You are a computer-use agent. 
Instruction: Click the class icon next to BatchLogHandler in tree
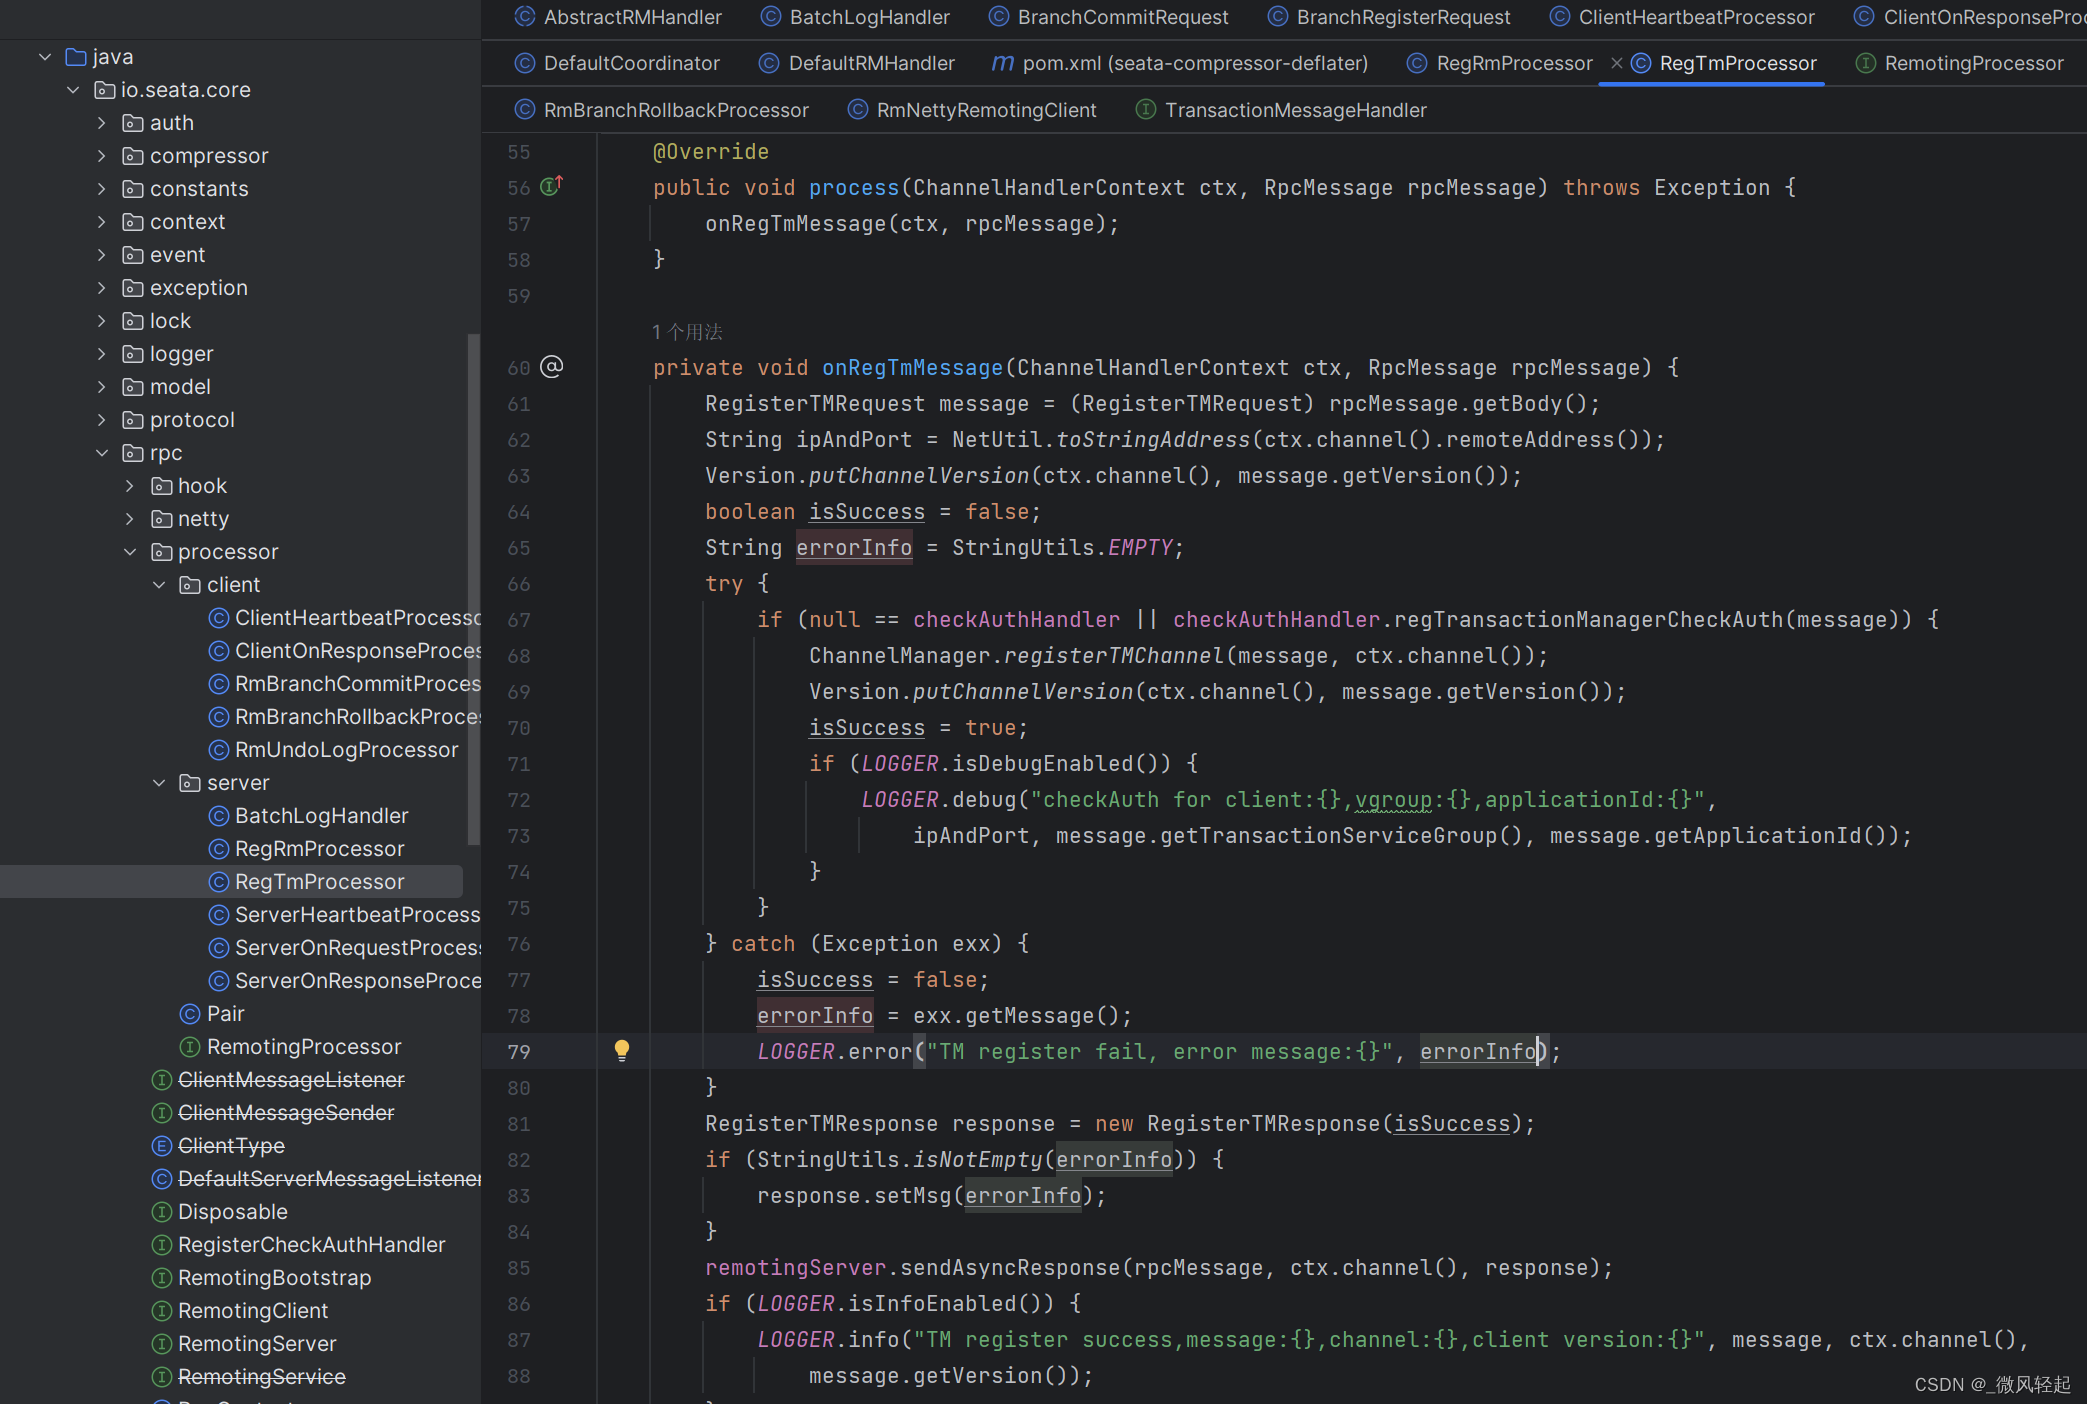pos(219,816)
